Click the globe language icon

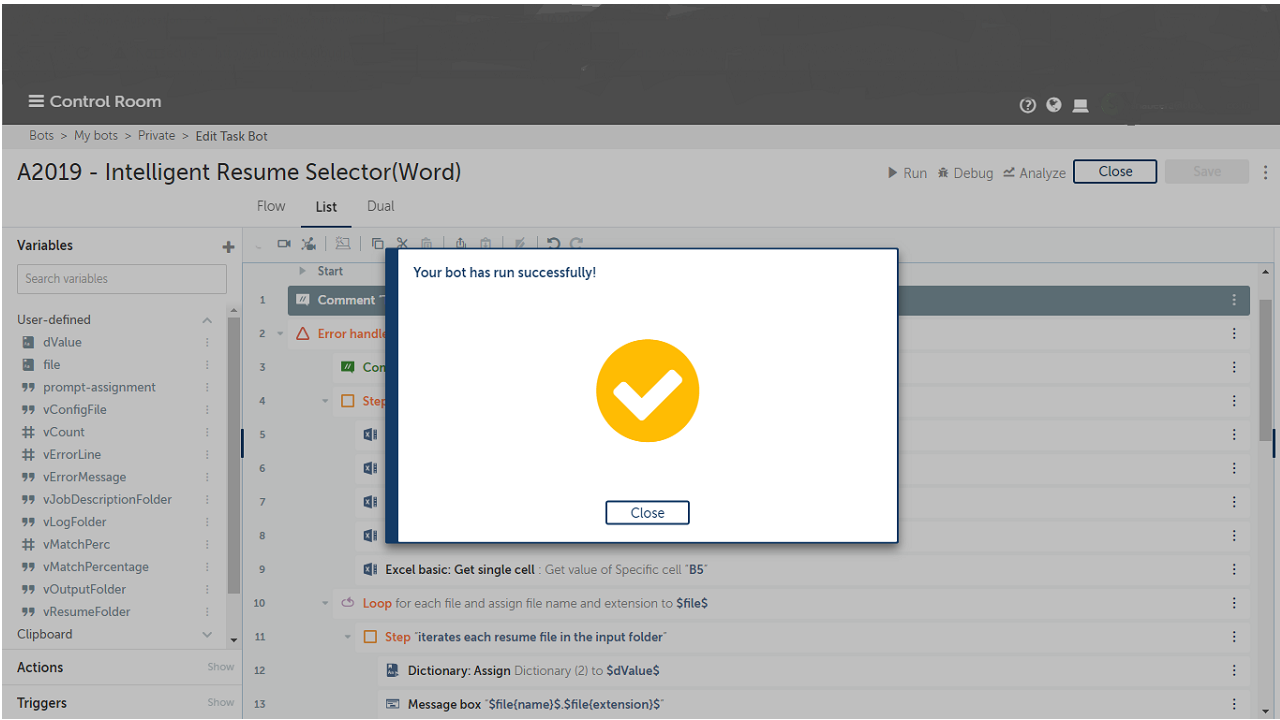point(1053,105)
